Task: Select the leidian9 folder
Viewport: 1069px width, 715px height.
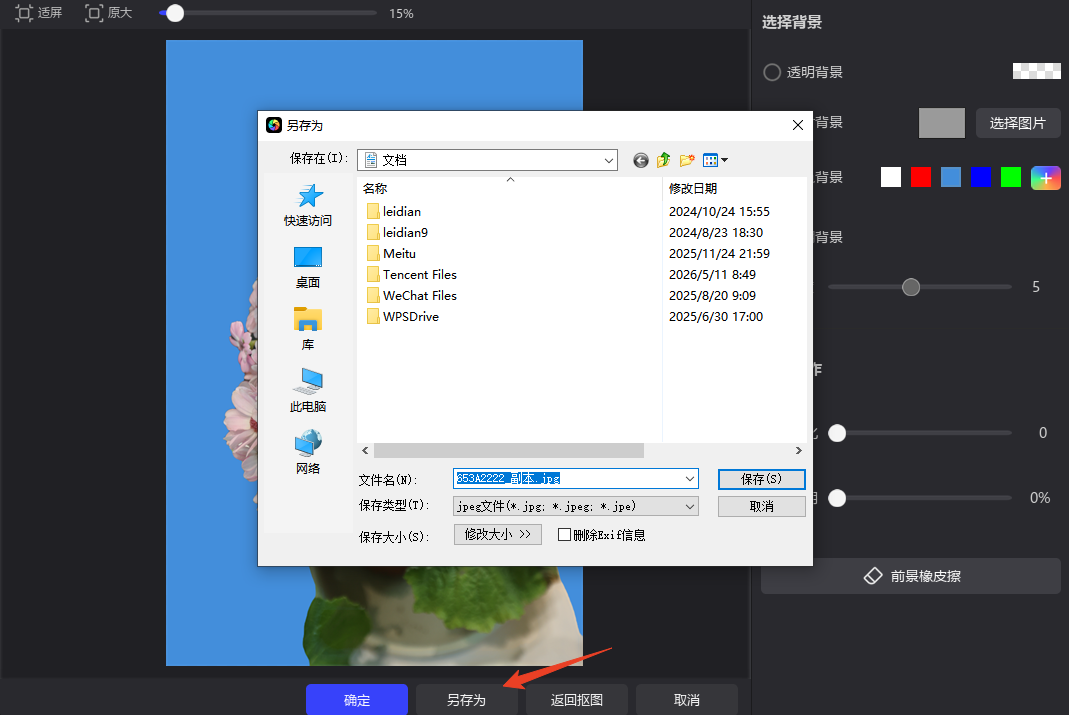Action: tap(397, 232)
